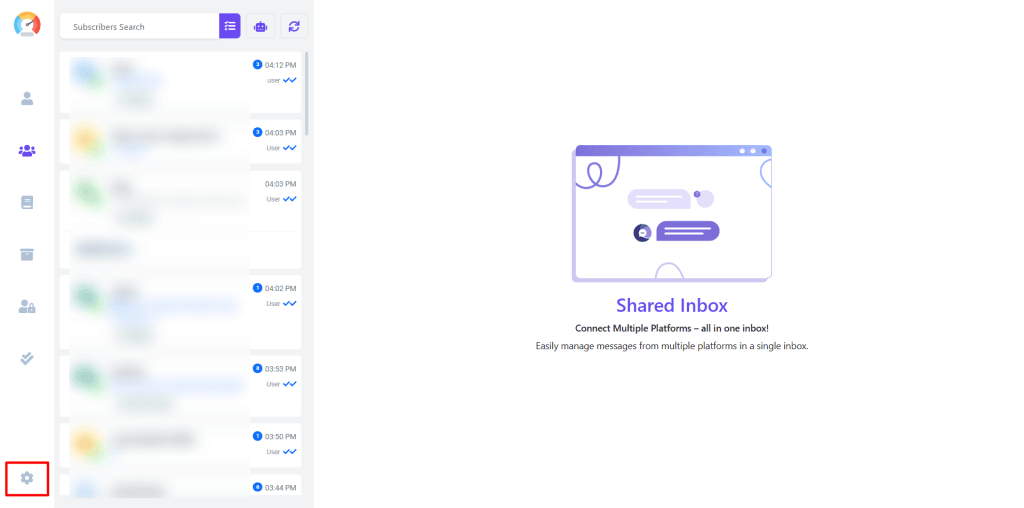The height and width of the screenshot is (508, 1024).
Task: Click the Shared Inbox heading
Action: pos(671,305)
